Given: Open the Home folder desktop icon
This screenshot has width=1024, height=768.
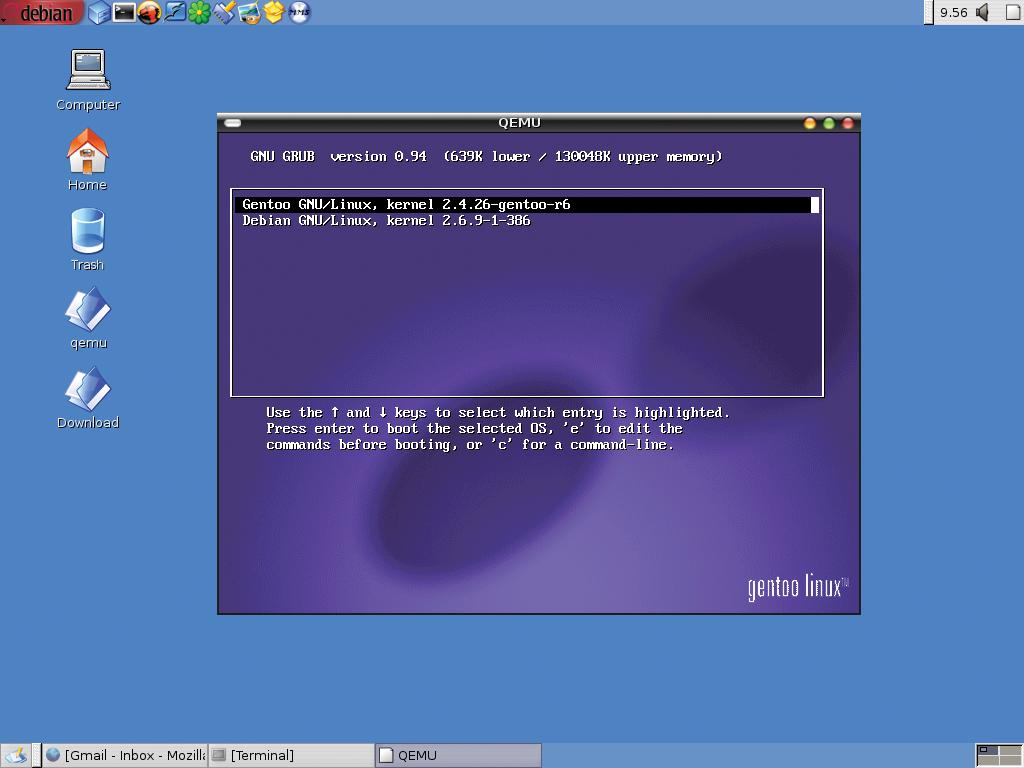Looking at the screenshot, I should tap(88, 159).
